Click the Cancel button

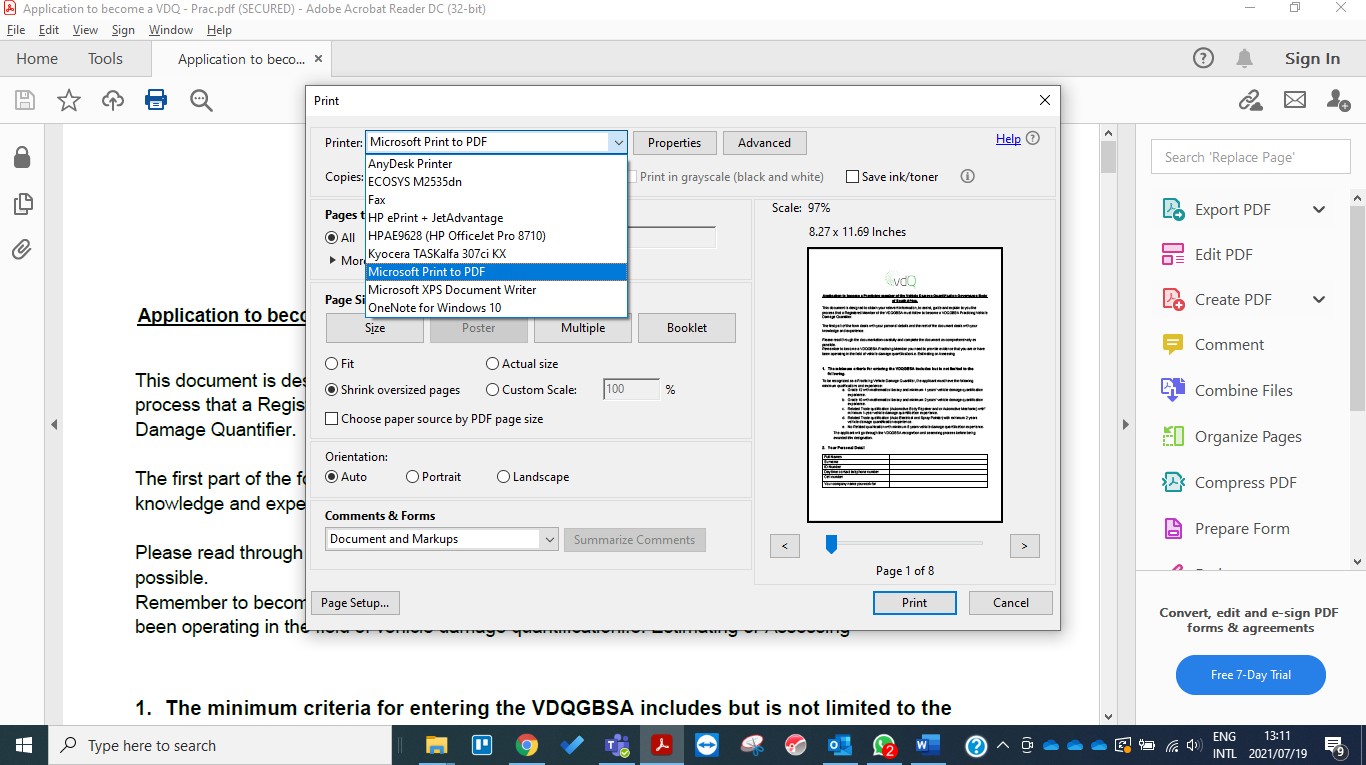click(x=1011, y=603)
